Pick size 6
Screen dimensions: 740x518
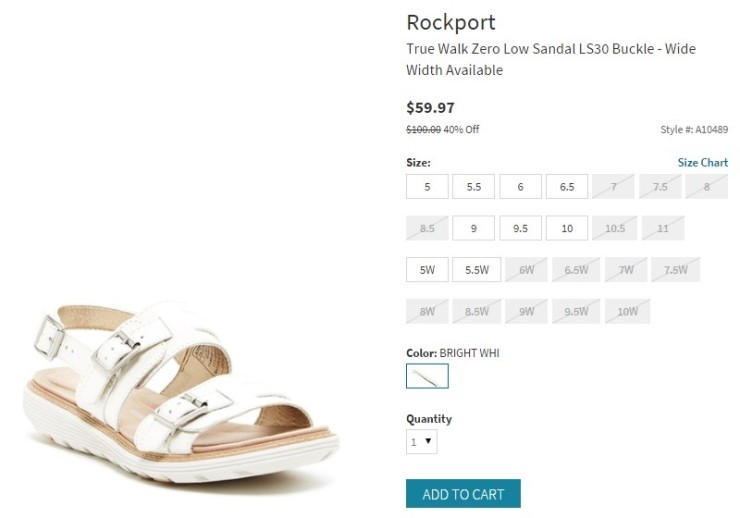520,187
